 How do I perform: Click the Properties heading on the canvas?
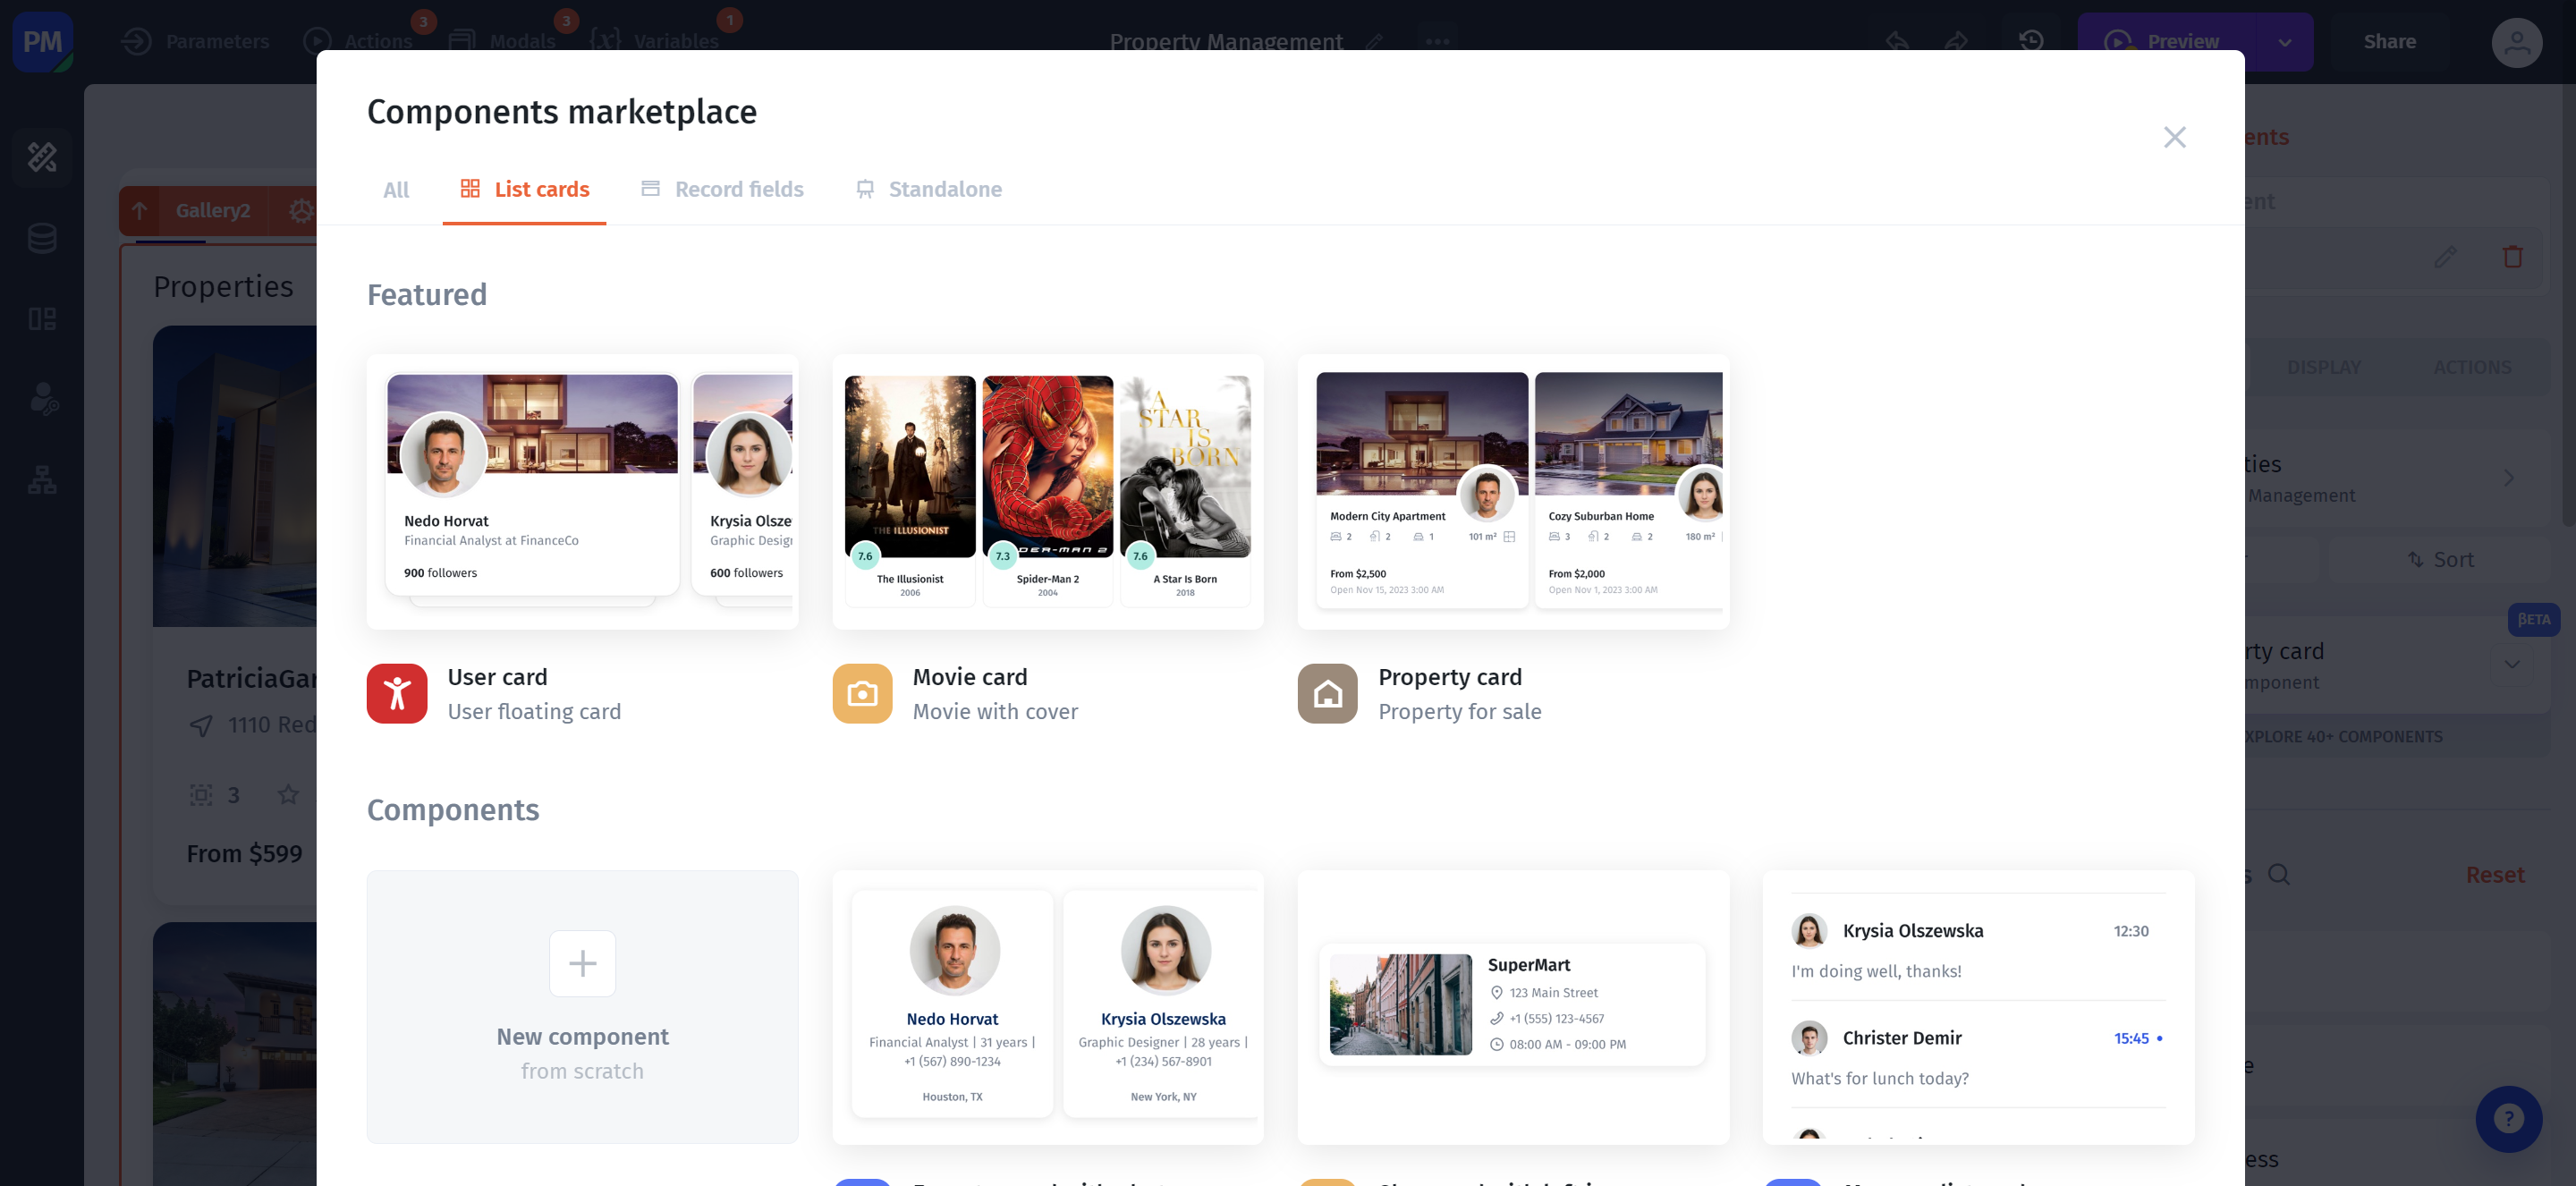click(223, 287)
